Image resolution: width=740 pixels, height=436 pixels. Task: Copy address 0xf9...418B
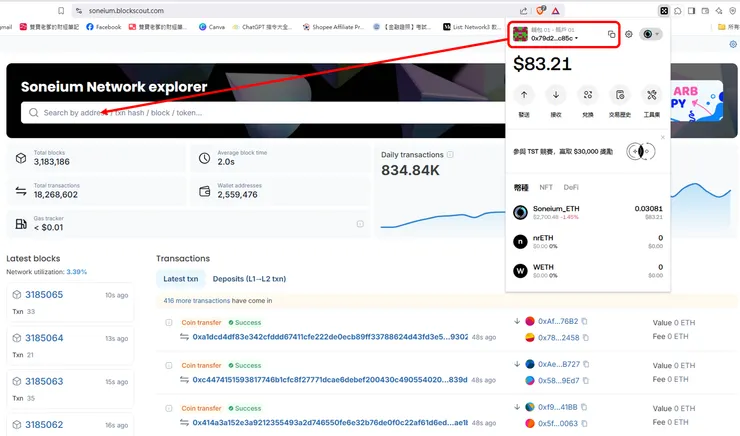(584, 407)
